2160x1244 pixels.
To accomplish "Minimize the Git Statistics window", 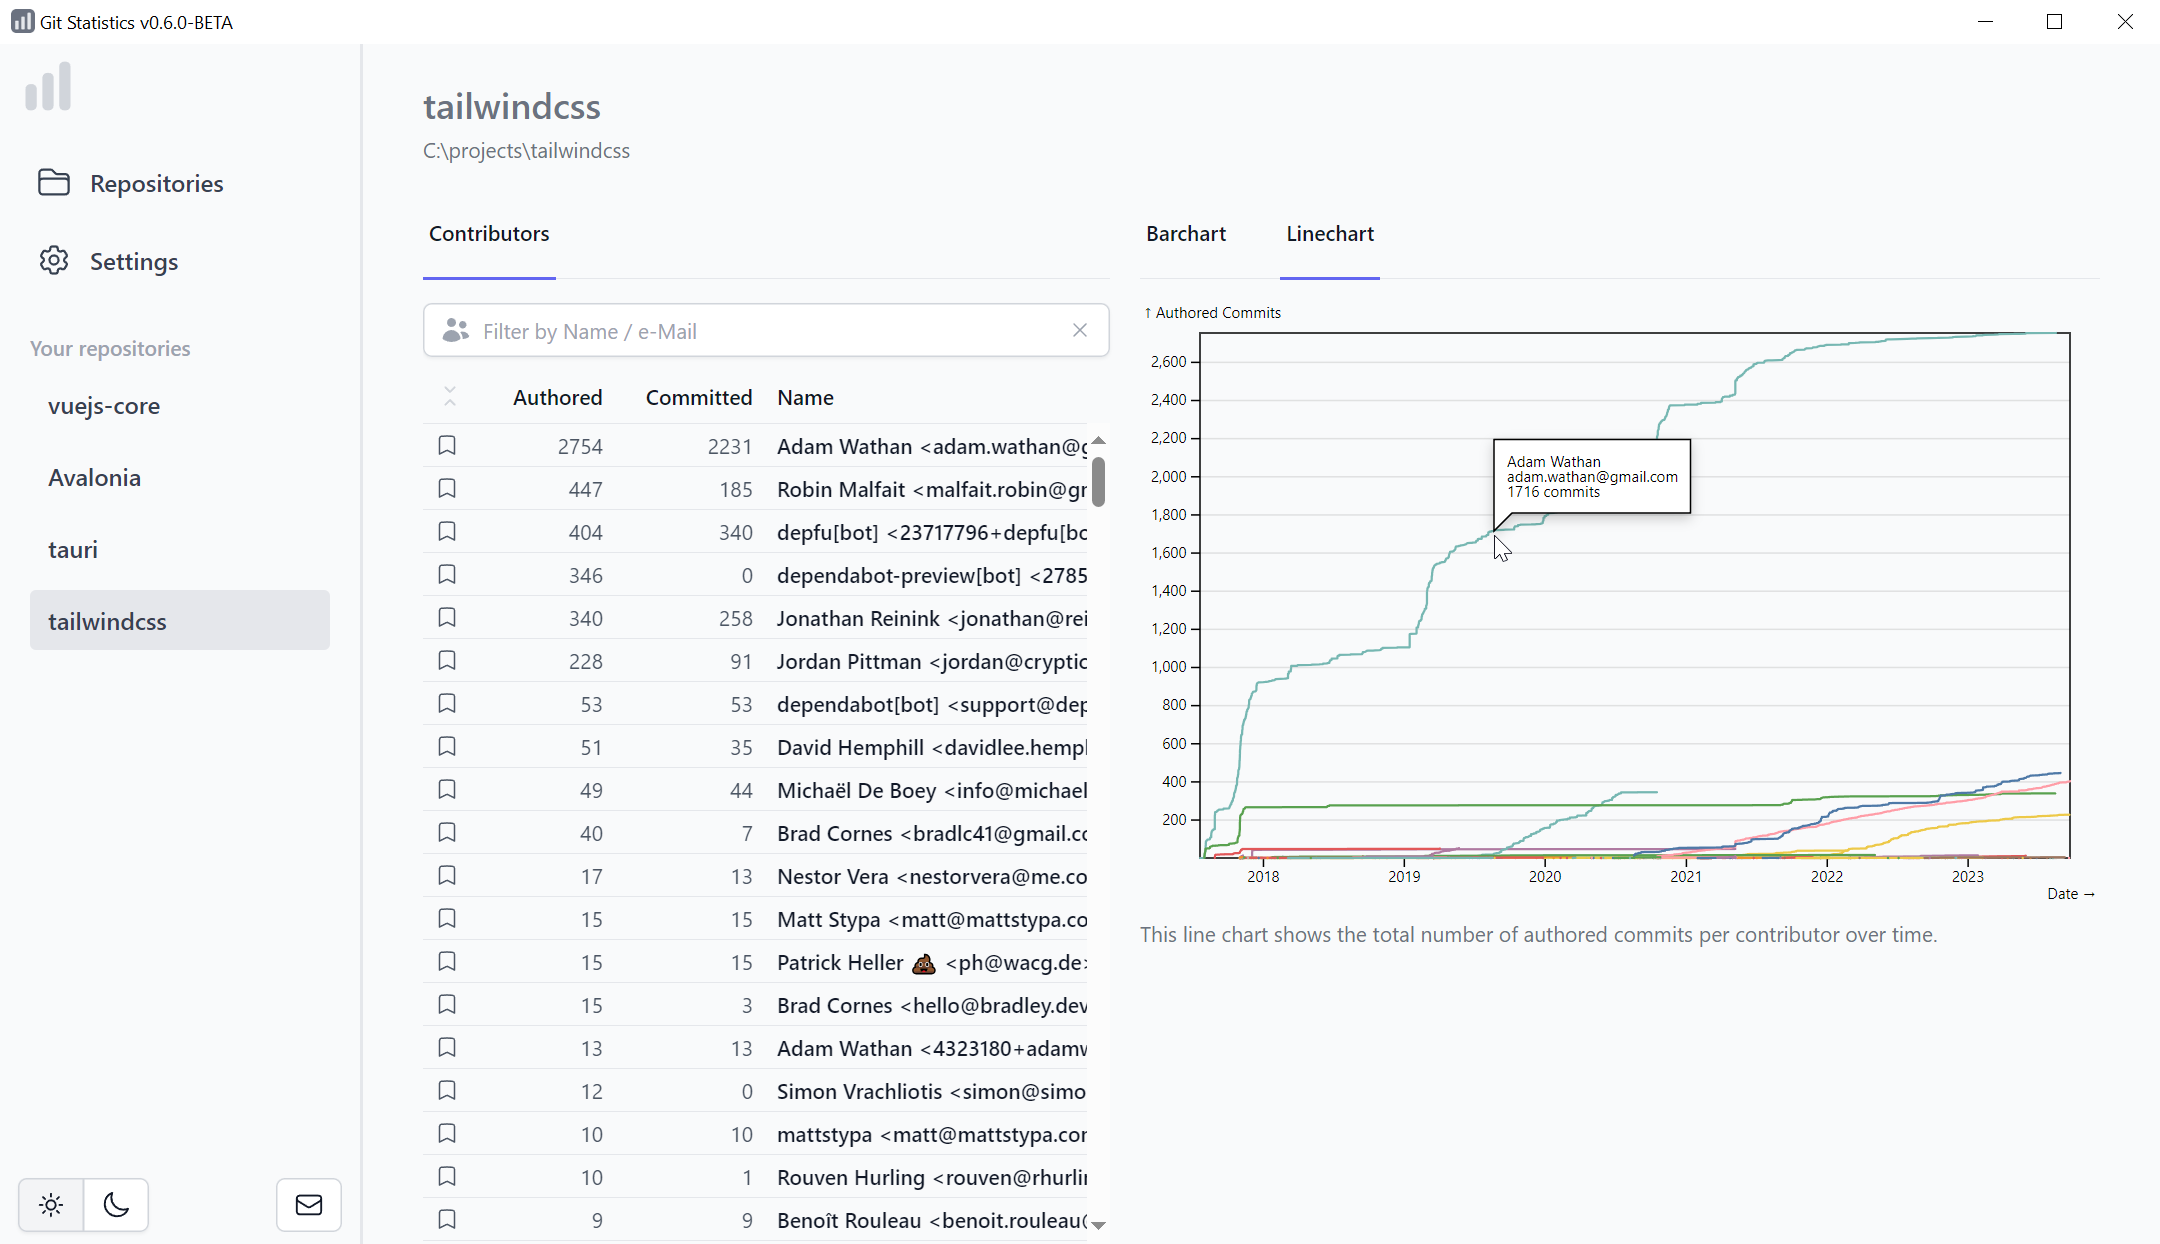I will (1986, 22).
